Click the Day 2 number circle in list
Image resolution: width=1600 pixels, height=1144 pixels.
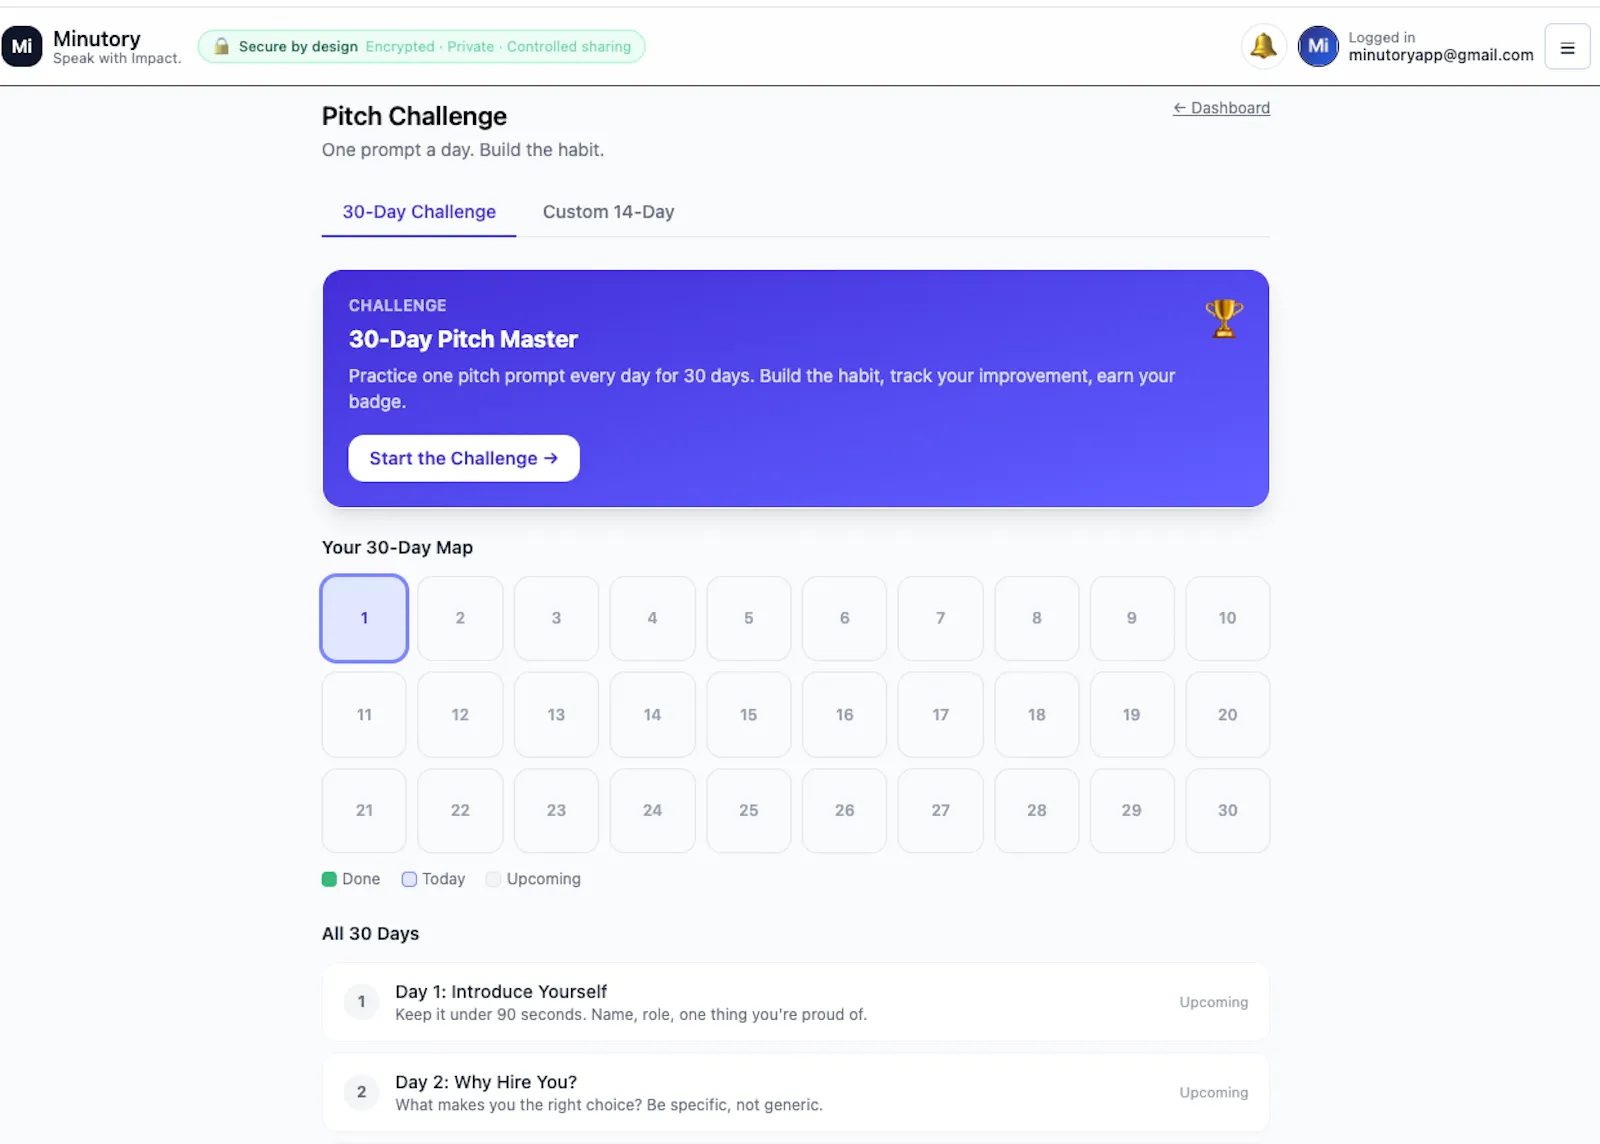pos(362,1092)
